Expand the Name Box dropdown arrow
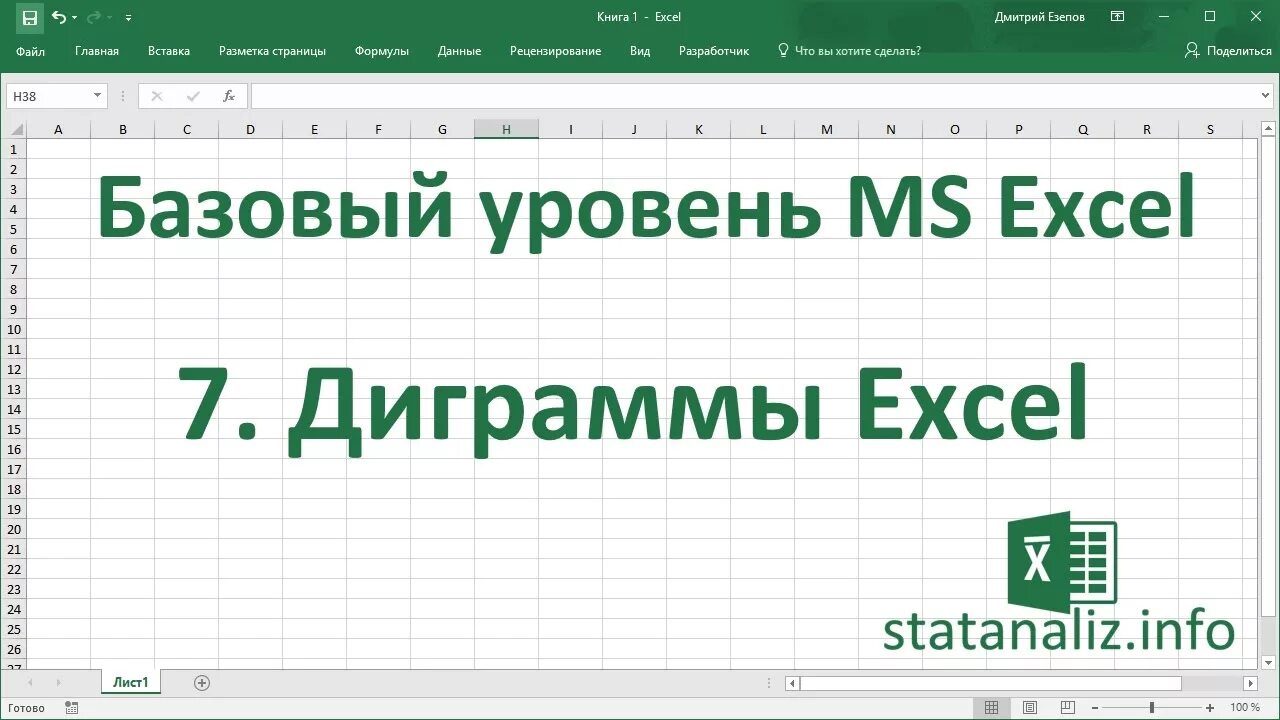1280x720 pixels. coord(97,96)
